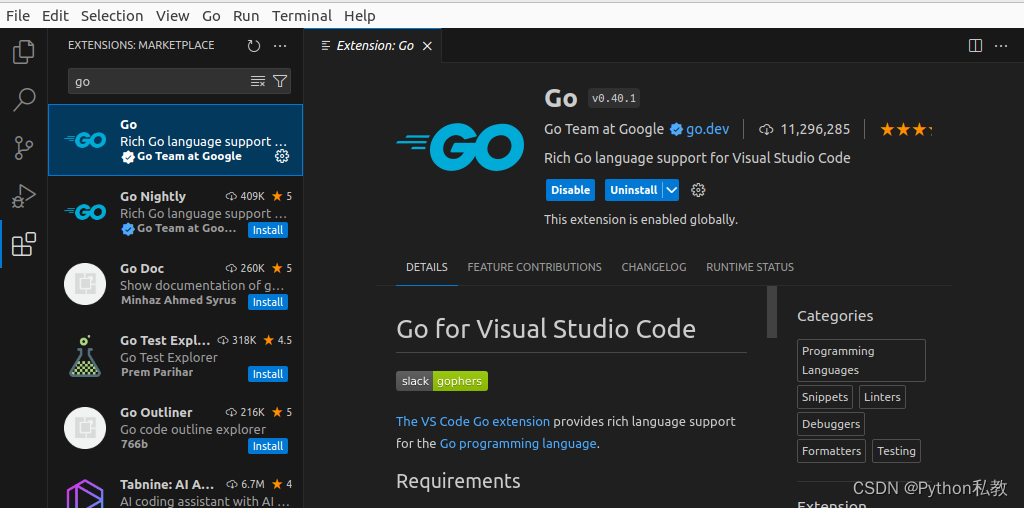Select Go Test Explorer flask icon
Image resolution: width=1024 pixels, height=508 pixels.
(x=85, y=356)
